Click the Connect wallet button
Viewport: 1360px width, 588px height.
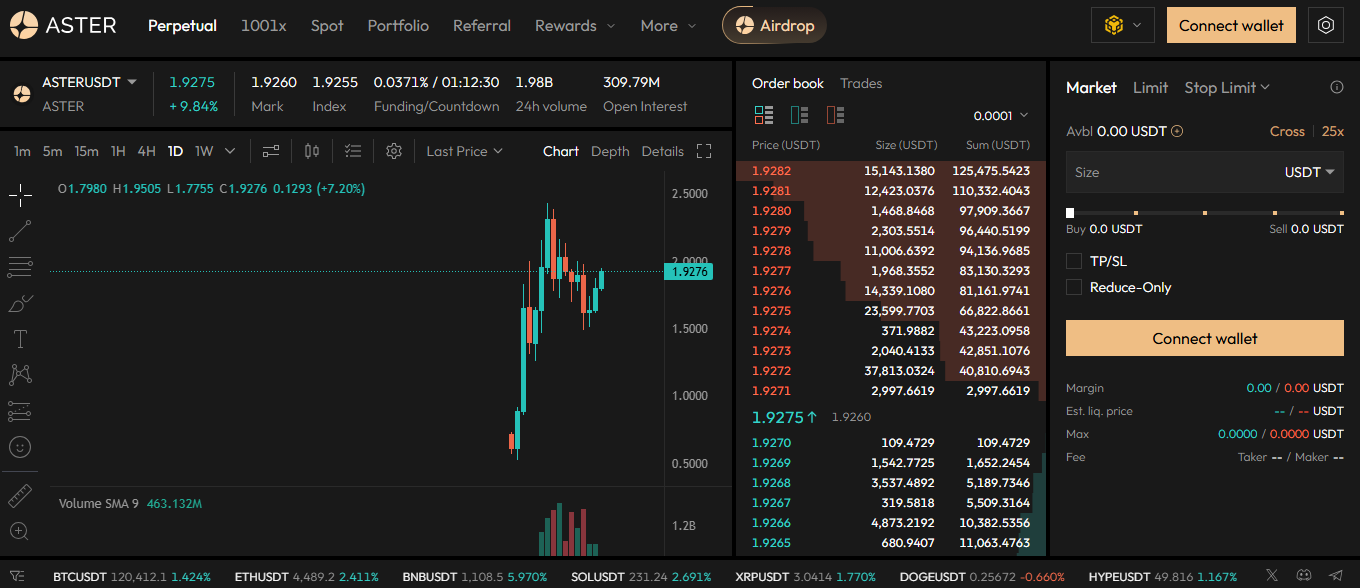point(1231,25)
